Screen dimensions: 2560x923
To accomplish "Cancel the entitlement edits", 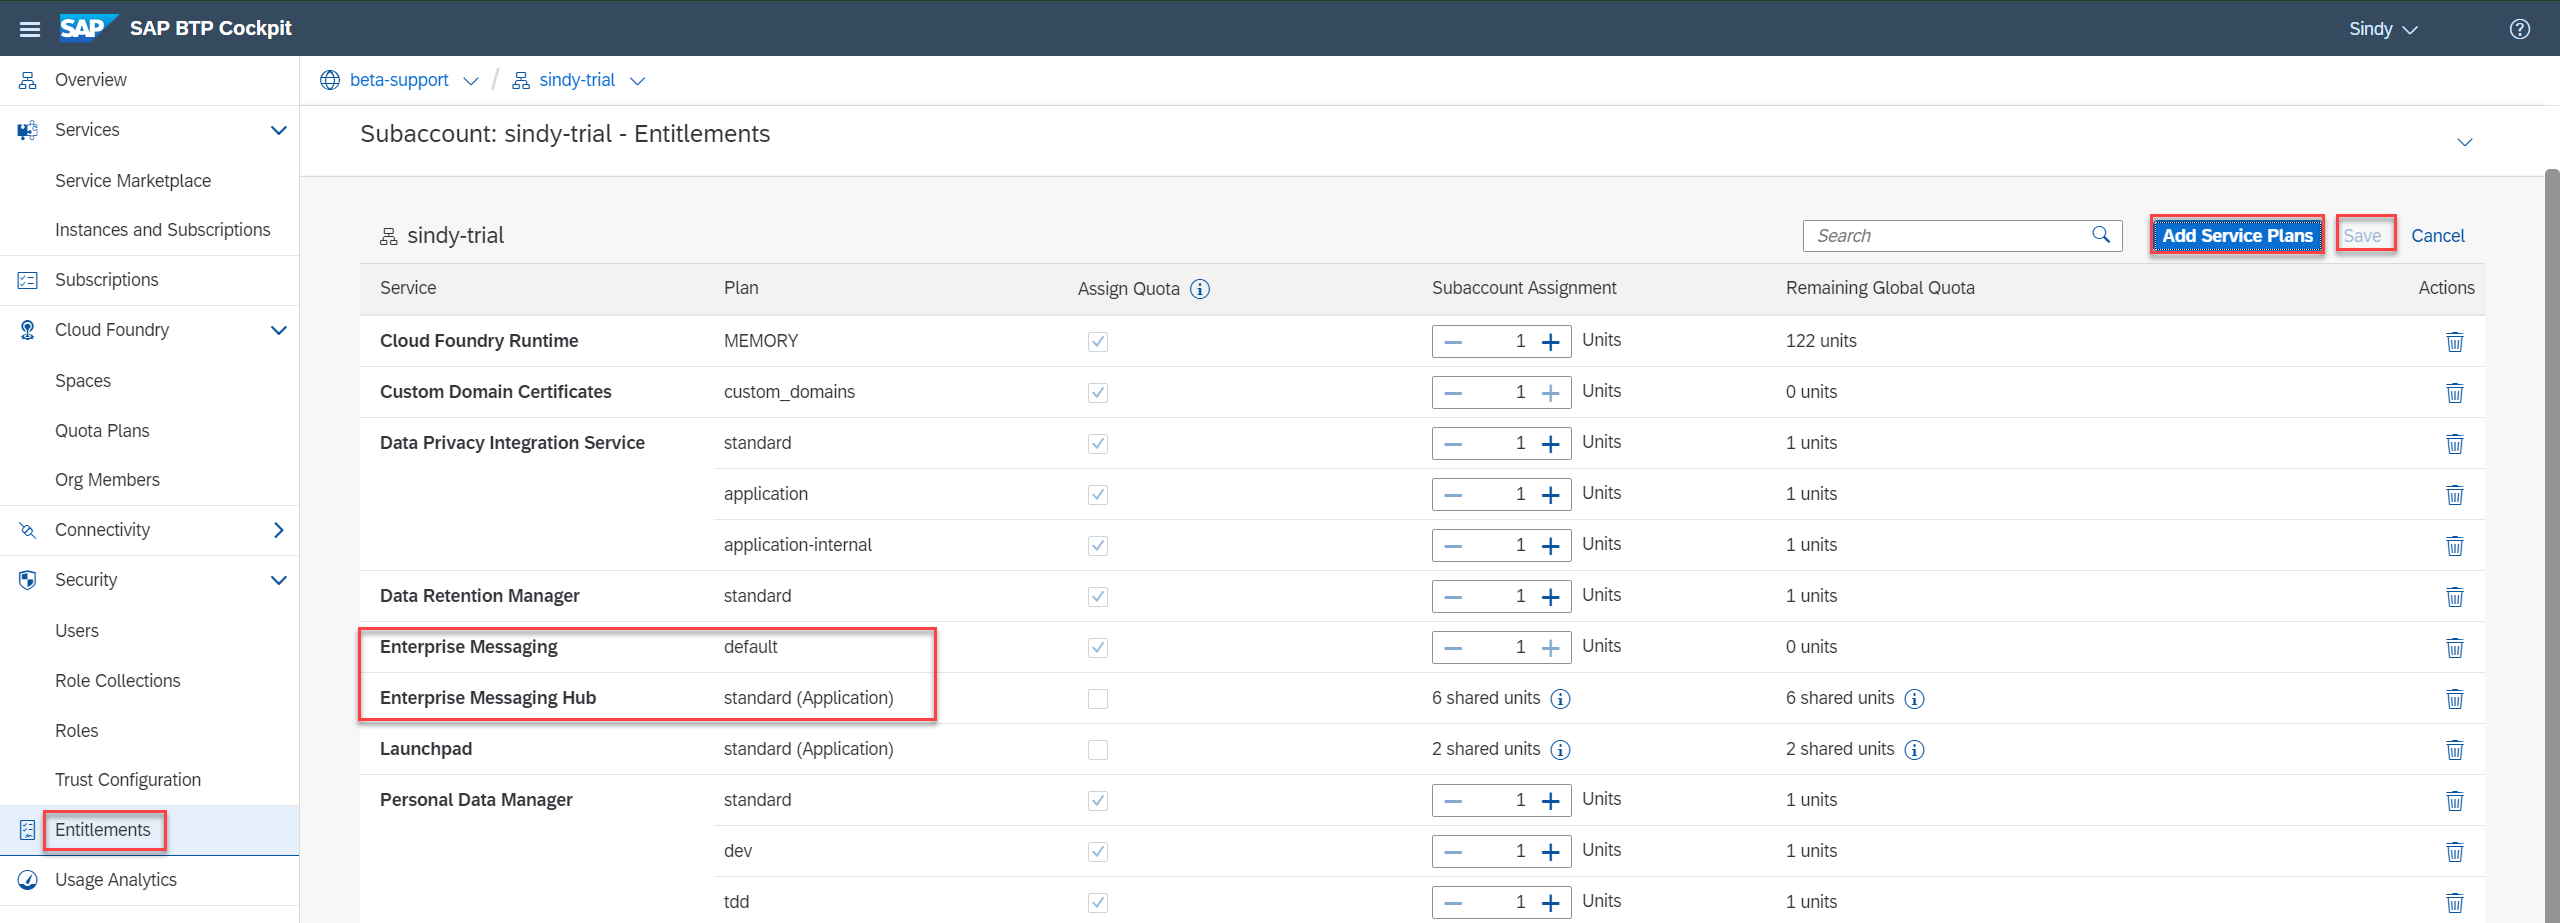I will (x=2437, y=236).
